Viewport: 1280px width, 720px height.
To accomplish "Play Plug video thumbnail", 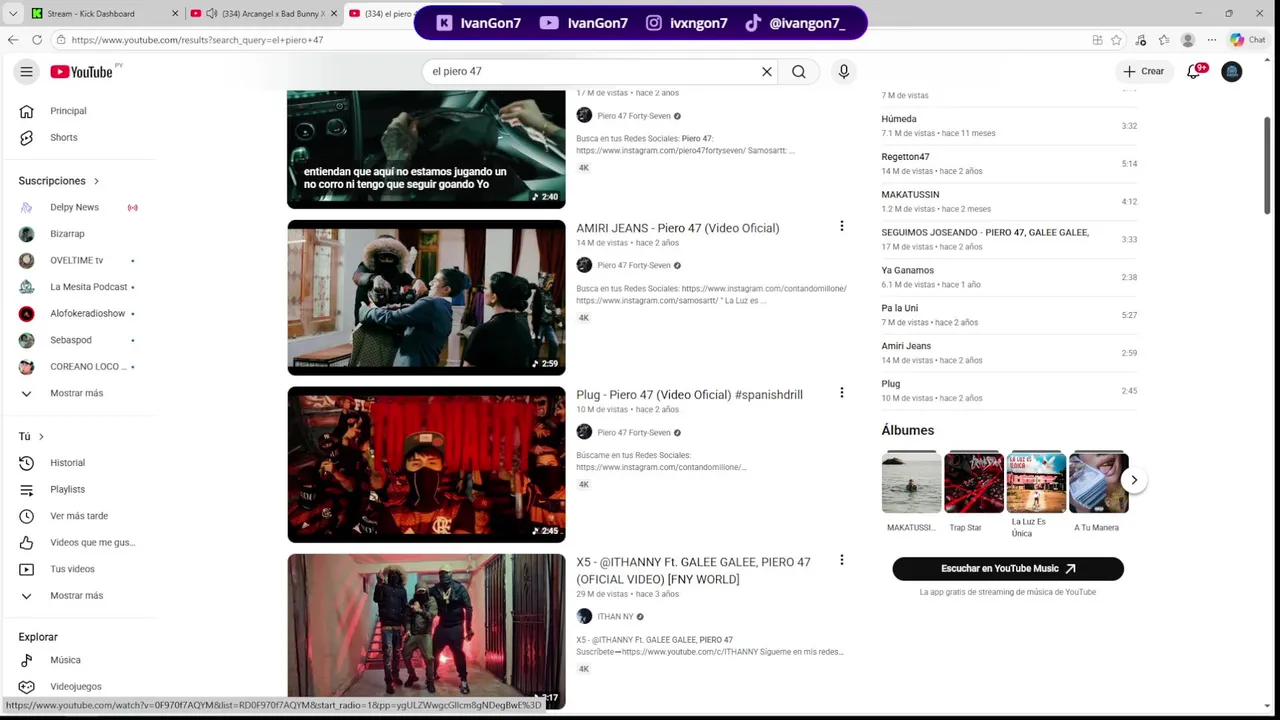I will pyautogui.click(x=426, y=465).
